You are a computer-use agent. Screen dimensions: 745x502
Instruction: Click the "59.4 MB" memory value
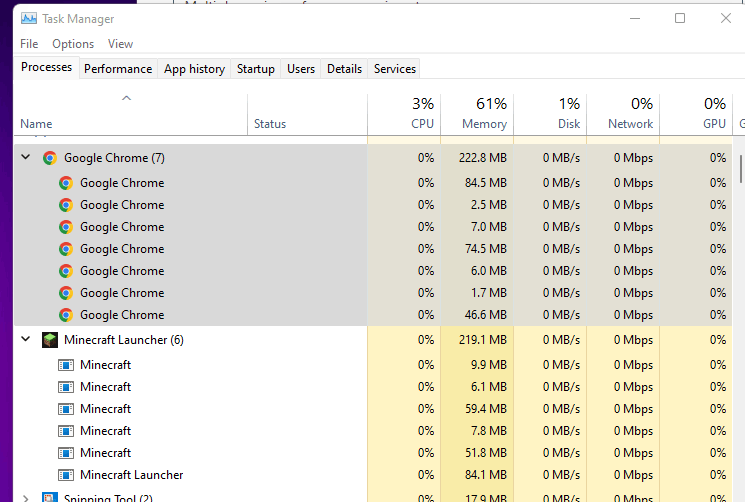tap(486, 408)
